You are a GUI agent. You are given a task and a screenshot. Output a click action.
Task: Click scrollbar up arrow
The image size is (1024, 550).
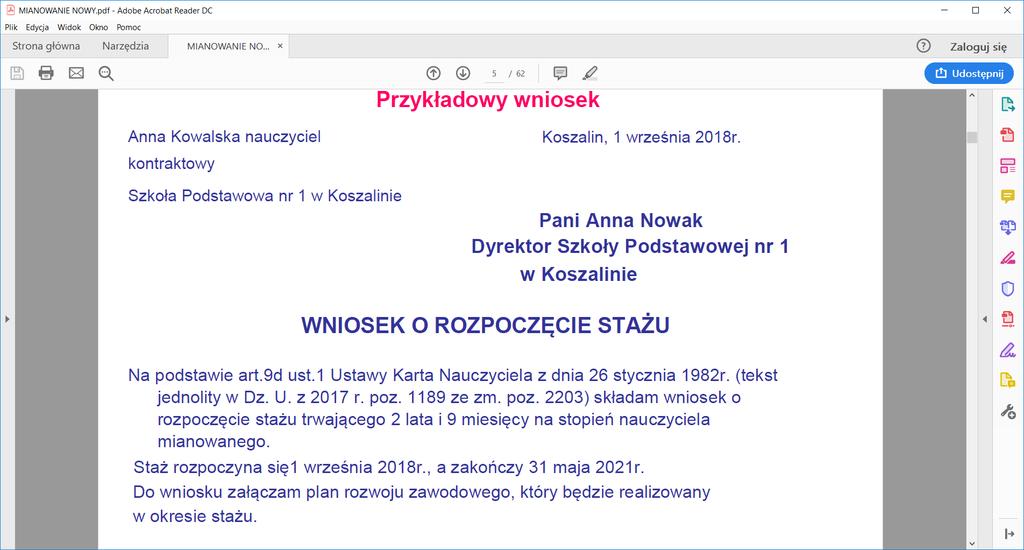click(x=972, y=95)
